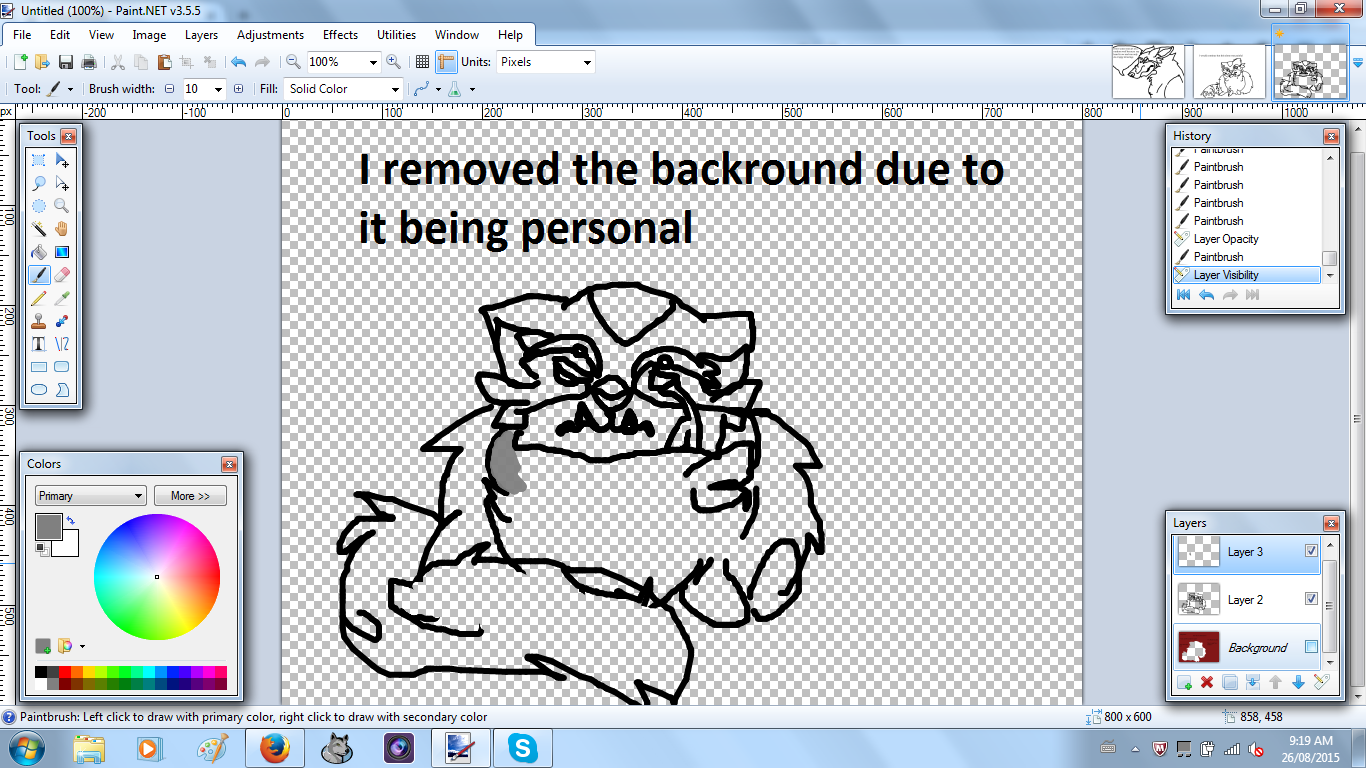Select the Pencil tool
Image resolution: width=1366 pixels, height=768 pixels.
39,298
